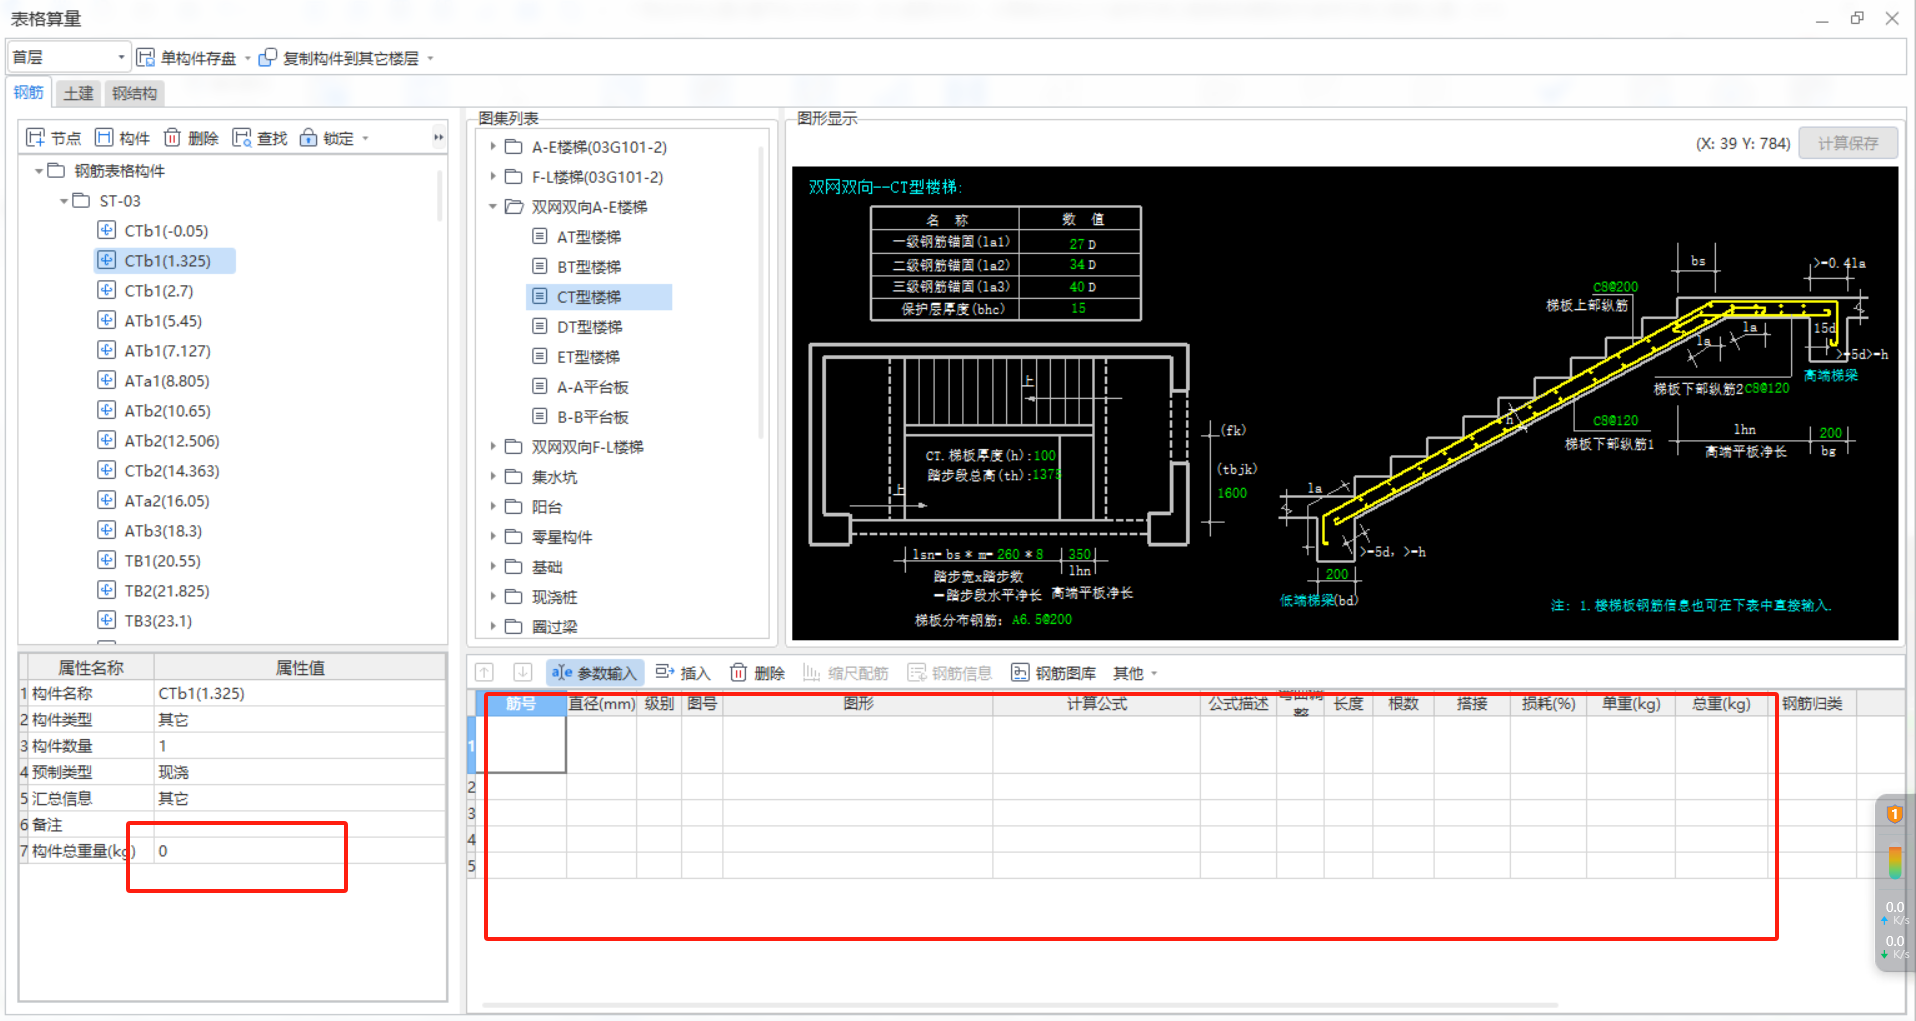The height and width of the screenshot is (1021, 1916).
Task: Expand the 双网双向F-L楼梯 folder
Action: (493, 447)
